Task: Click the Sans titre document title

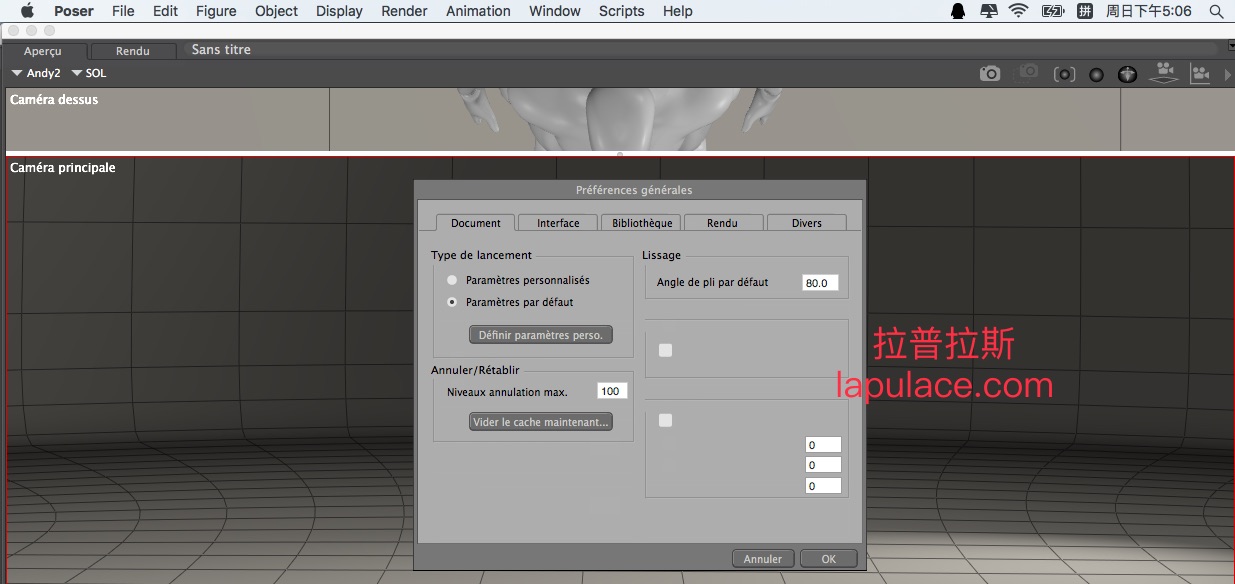Action: pyautogui.click(x=221, y=50)
